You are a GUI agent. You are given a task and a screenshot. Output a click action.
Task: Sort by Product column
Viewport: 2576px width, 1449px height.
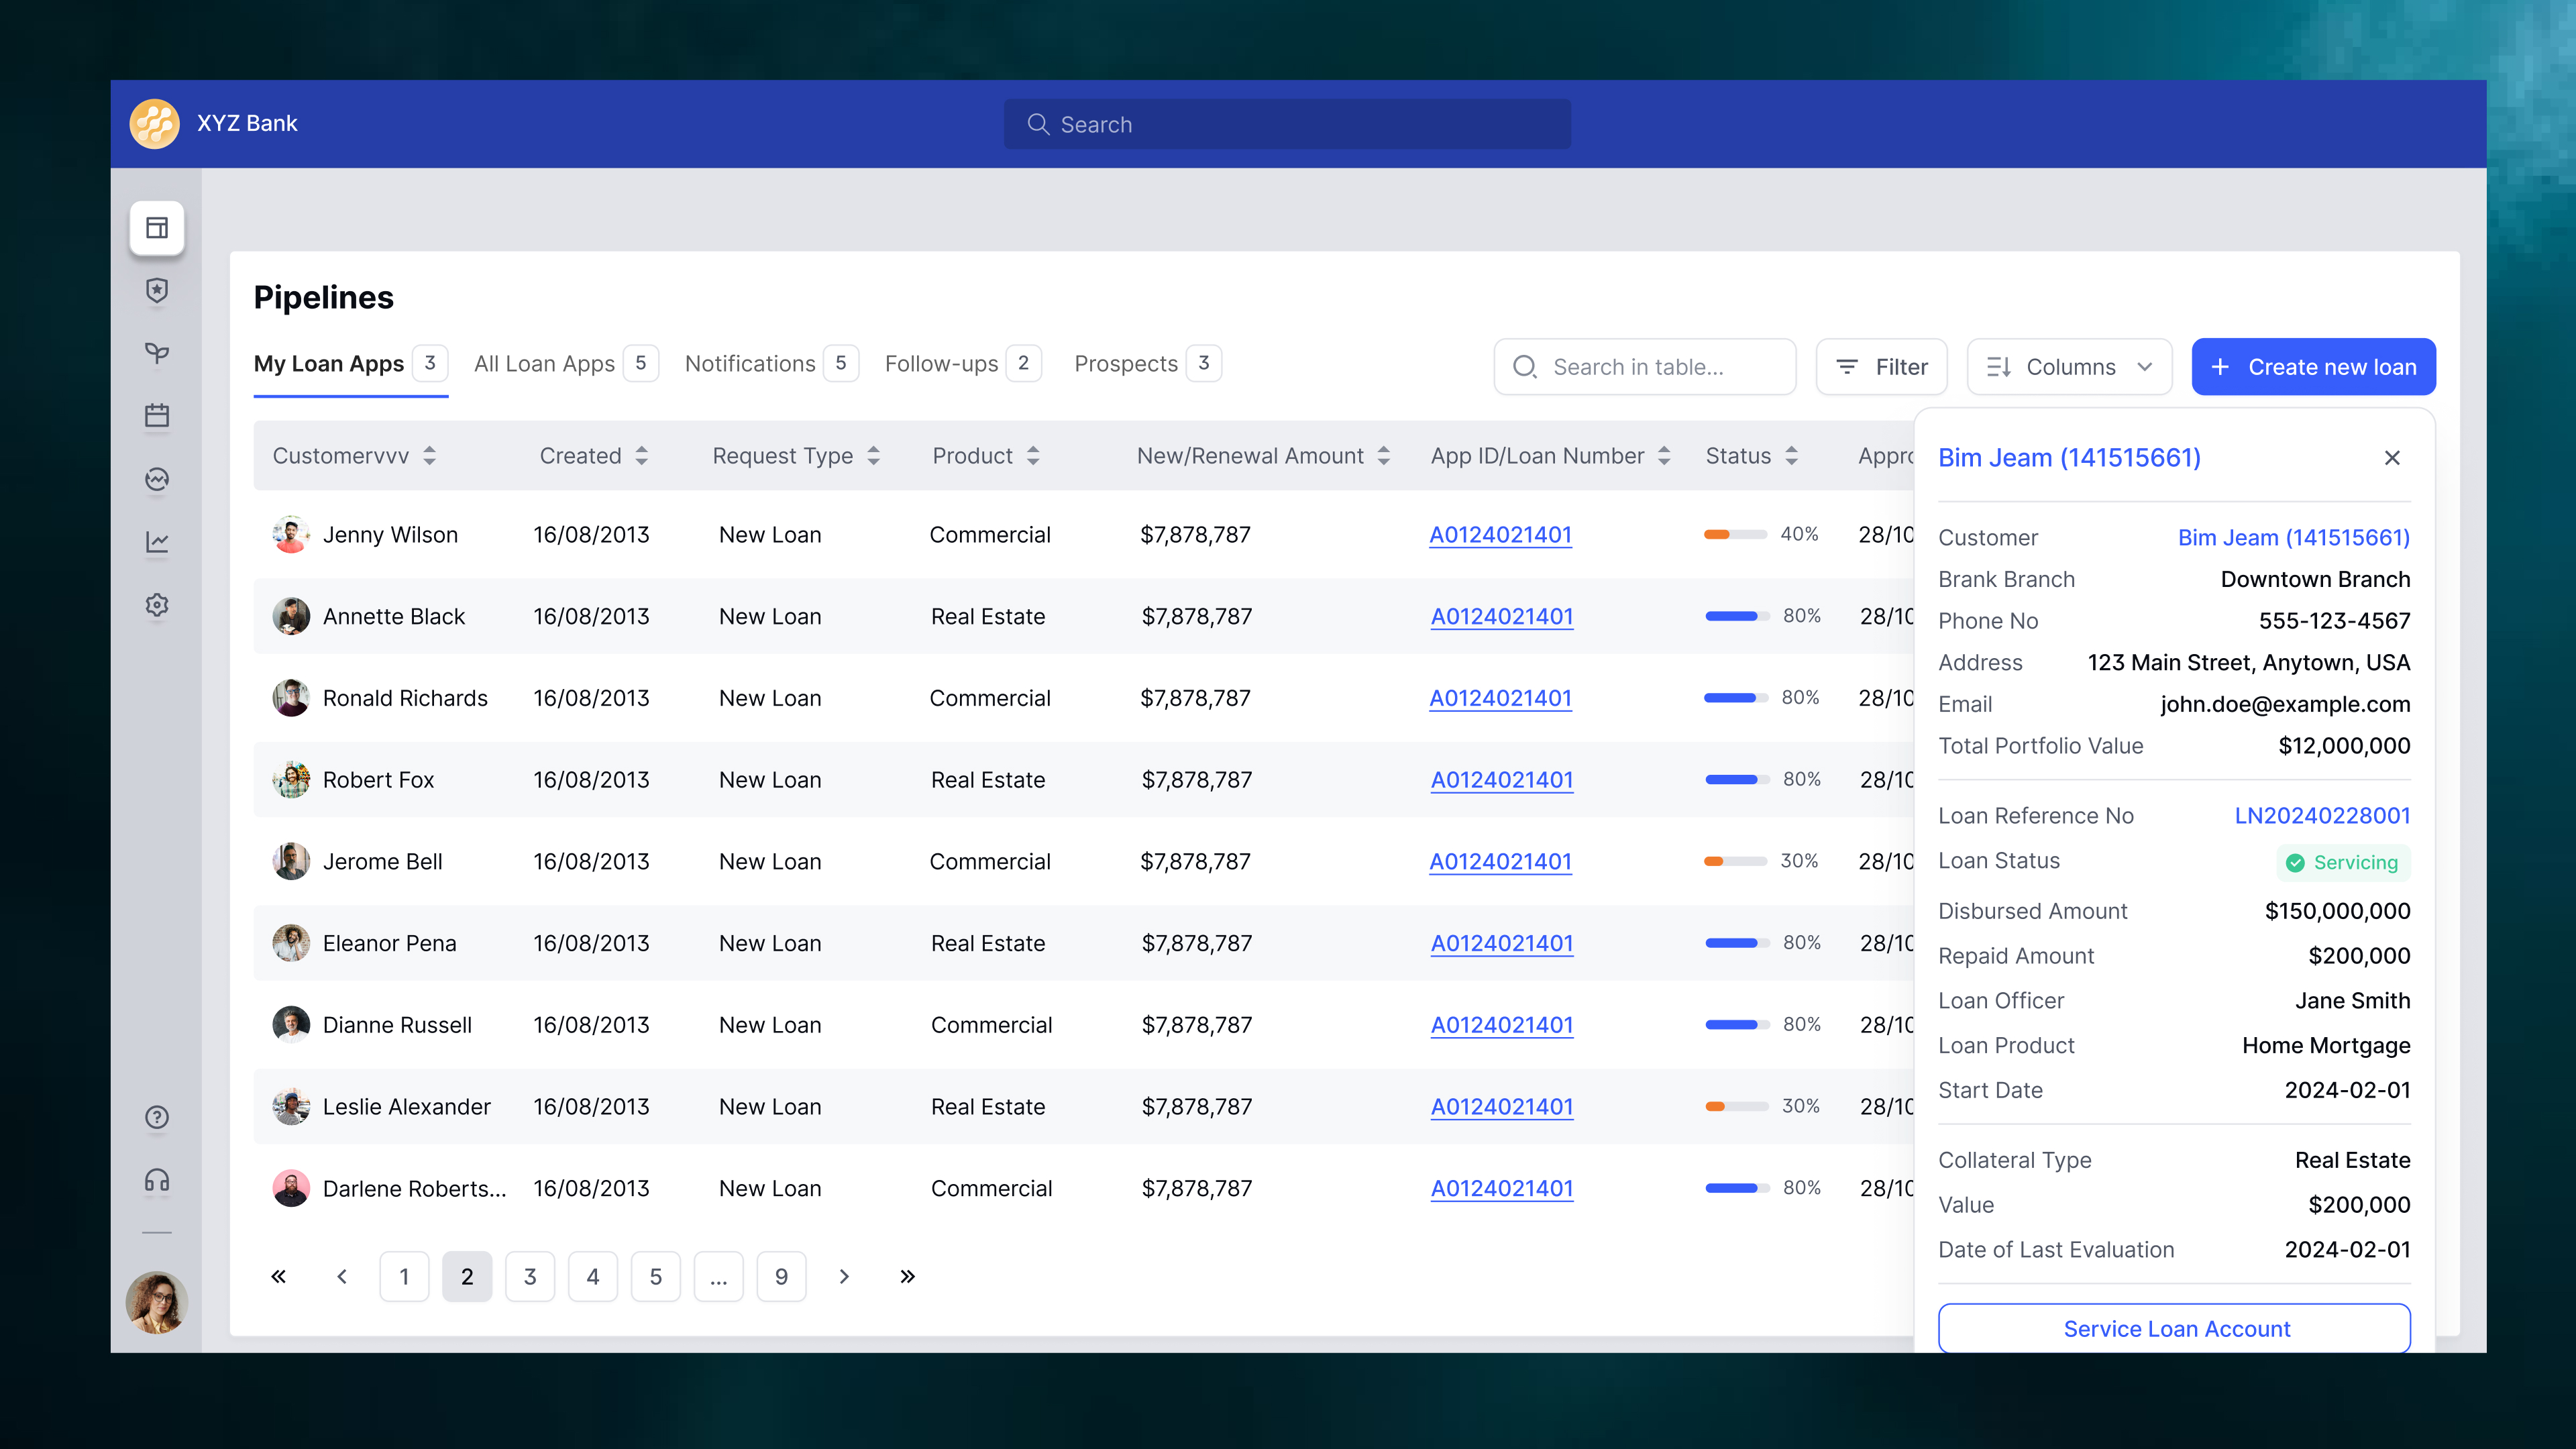coord(1033,456)
